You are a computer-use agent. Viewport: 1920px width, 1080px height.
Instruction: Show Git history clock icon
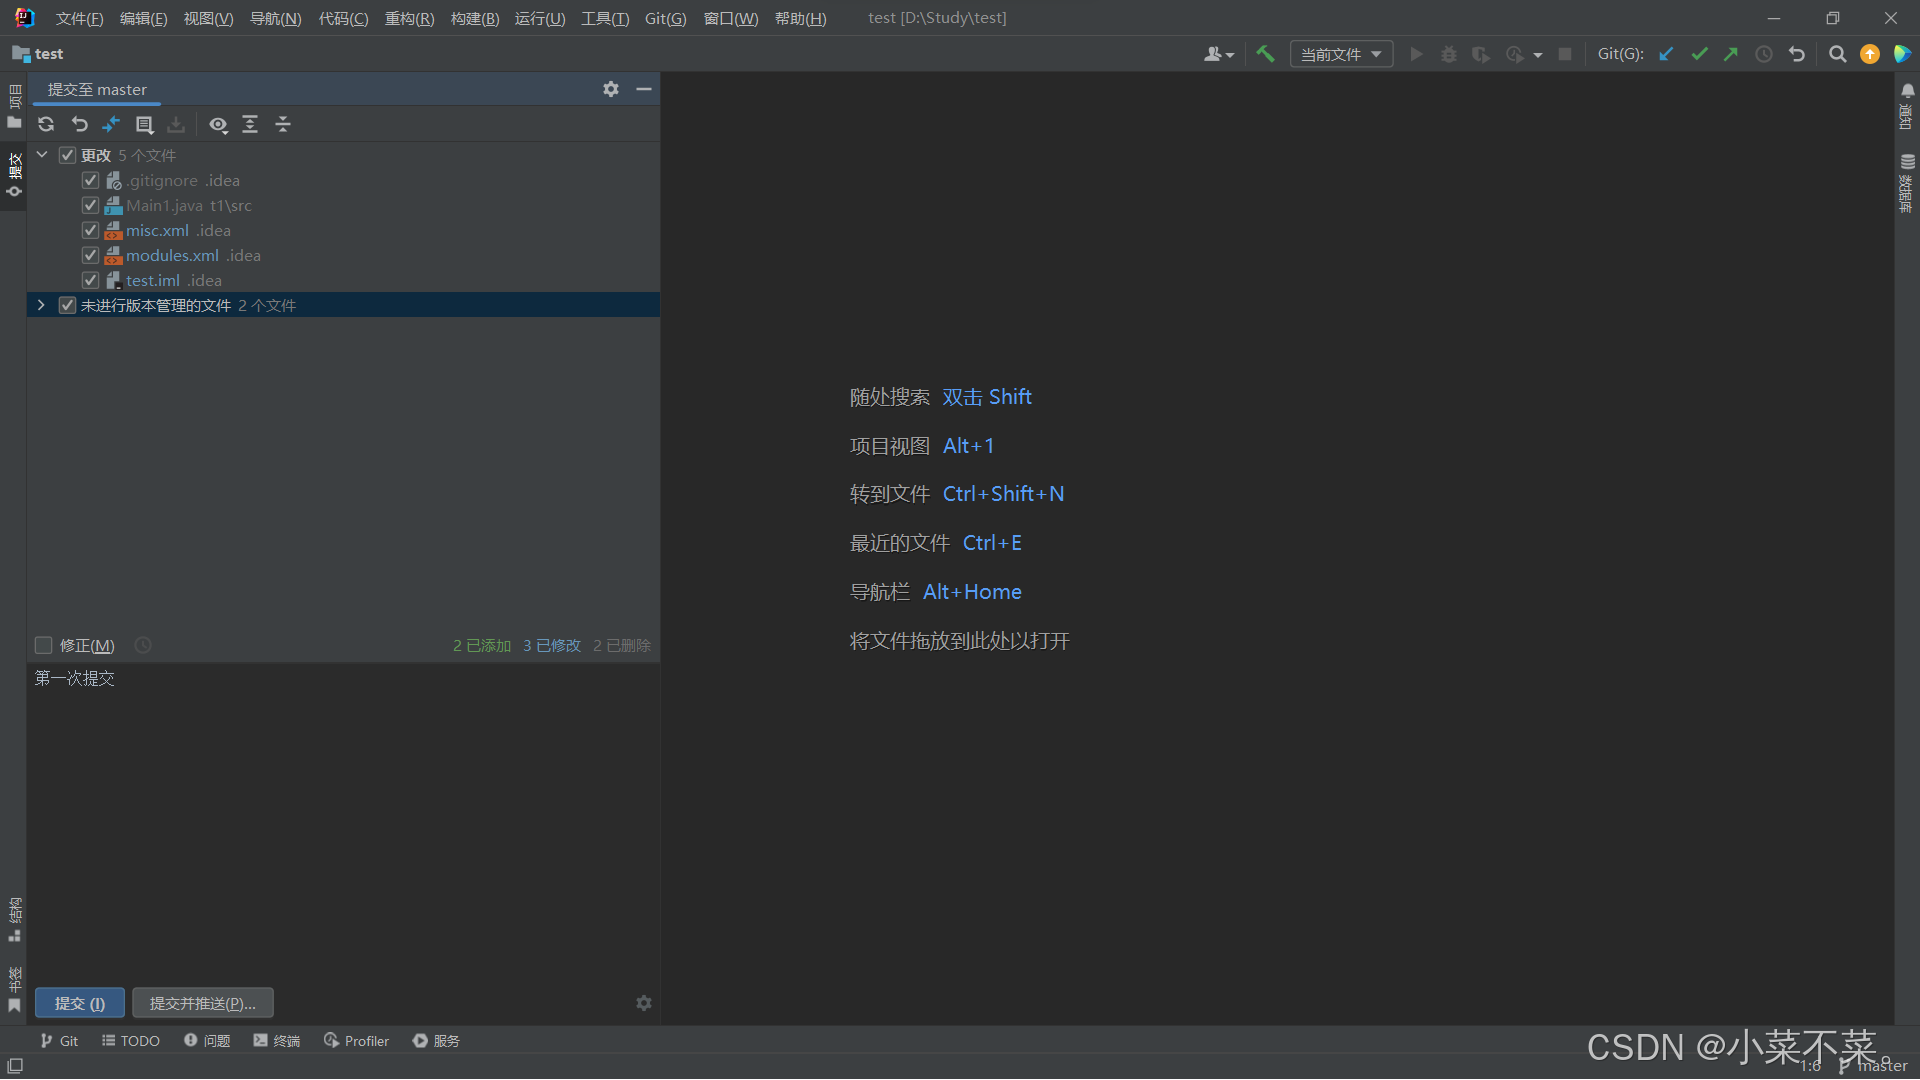click(1764, 54)
